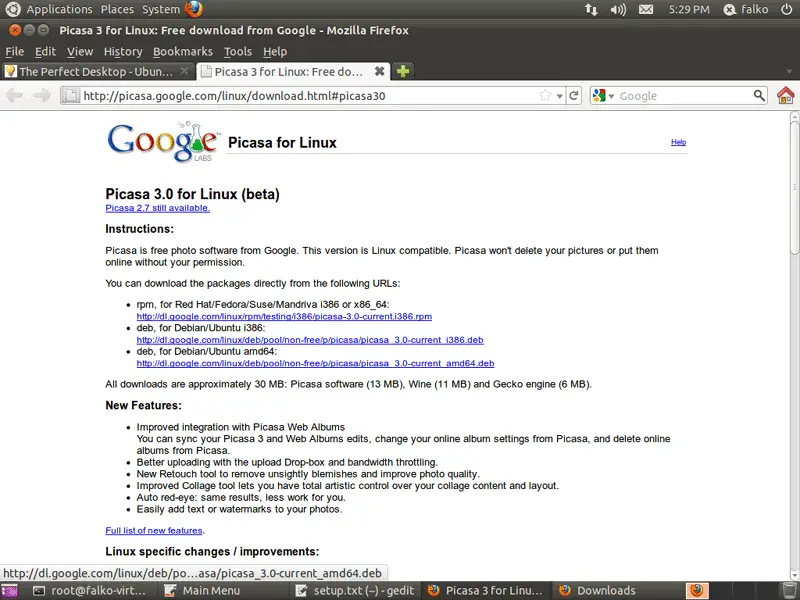Click the "Instructions:" heading
This screenshot has height=600, width=800.
coord(139,229)
